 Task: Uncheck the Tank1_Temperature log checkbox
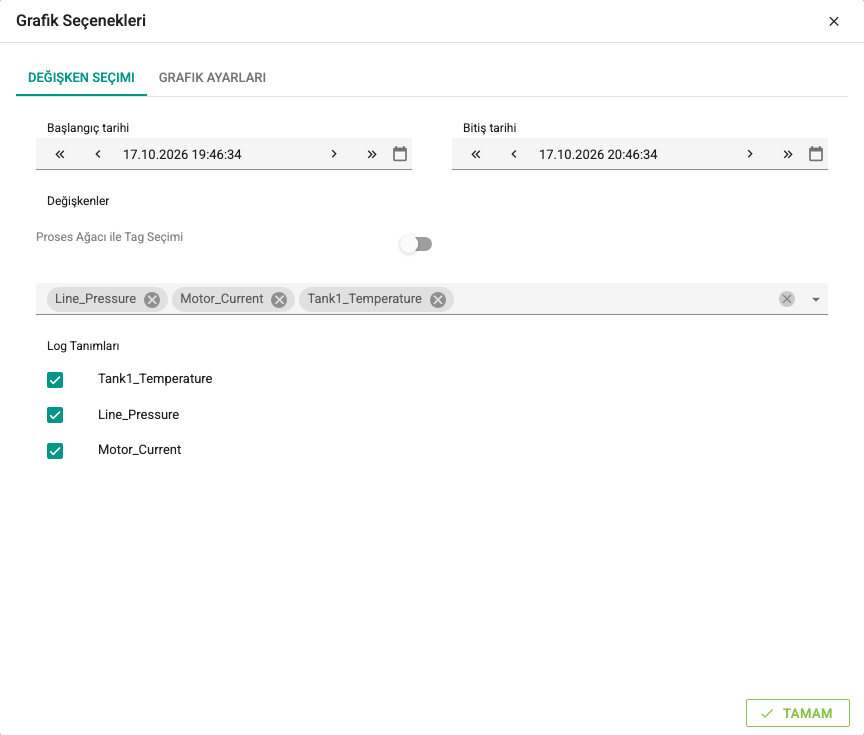[55, 380]
